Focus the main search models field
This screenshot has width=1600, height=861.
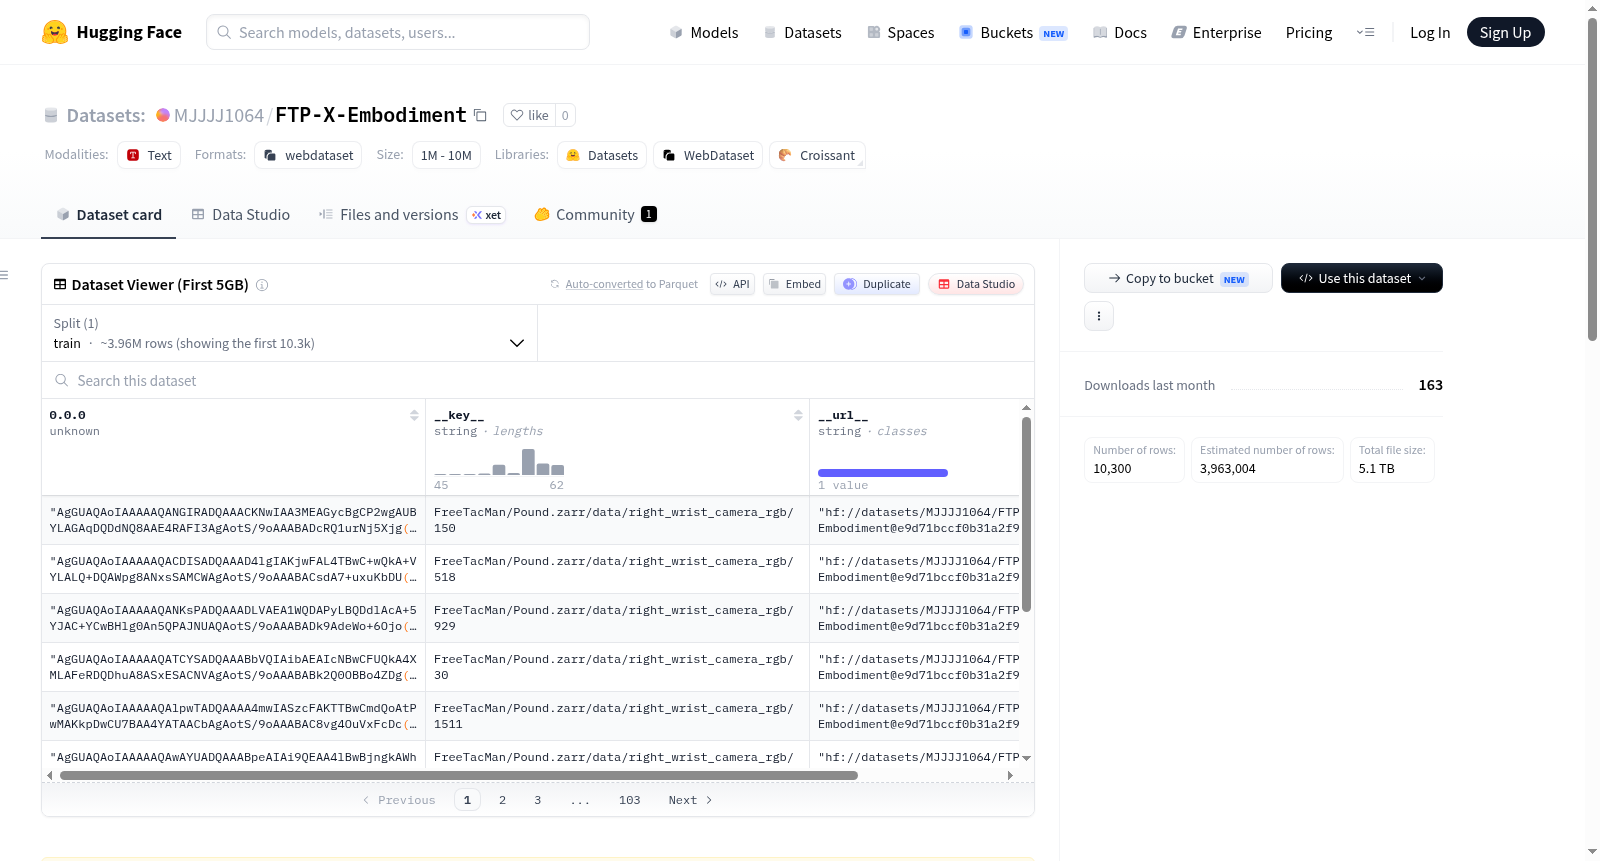tap(398, 32)
